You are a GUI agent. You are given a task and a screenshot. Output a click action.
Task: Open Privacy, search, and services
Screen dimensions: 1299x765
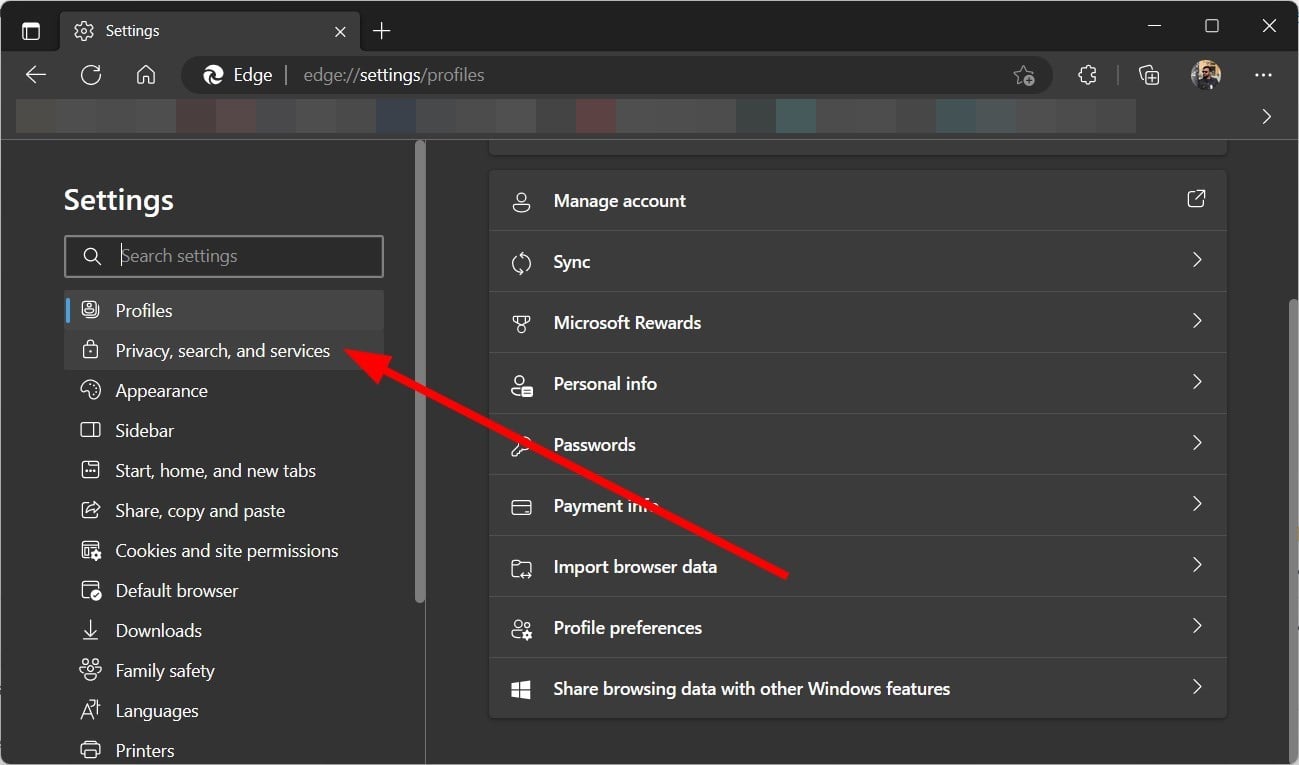[x=224, y=350]
